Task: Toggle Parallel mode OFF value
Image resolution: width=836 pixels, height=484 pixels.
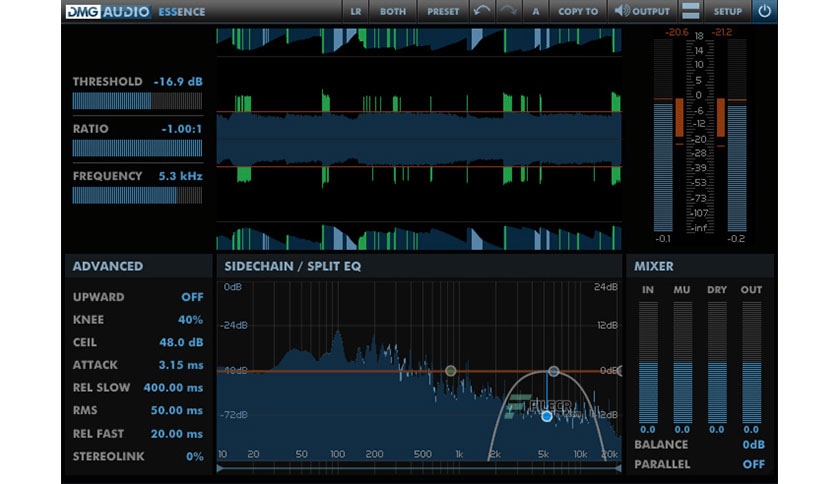Action: point(753,464)
